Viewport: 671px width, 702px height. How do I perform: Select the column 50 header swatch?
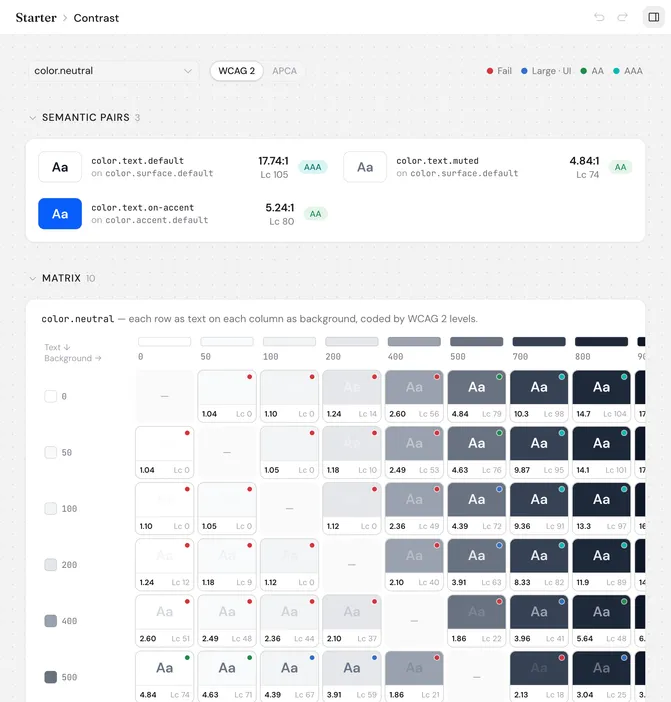click(x=227, y=342)
